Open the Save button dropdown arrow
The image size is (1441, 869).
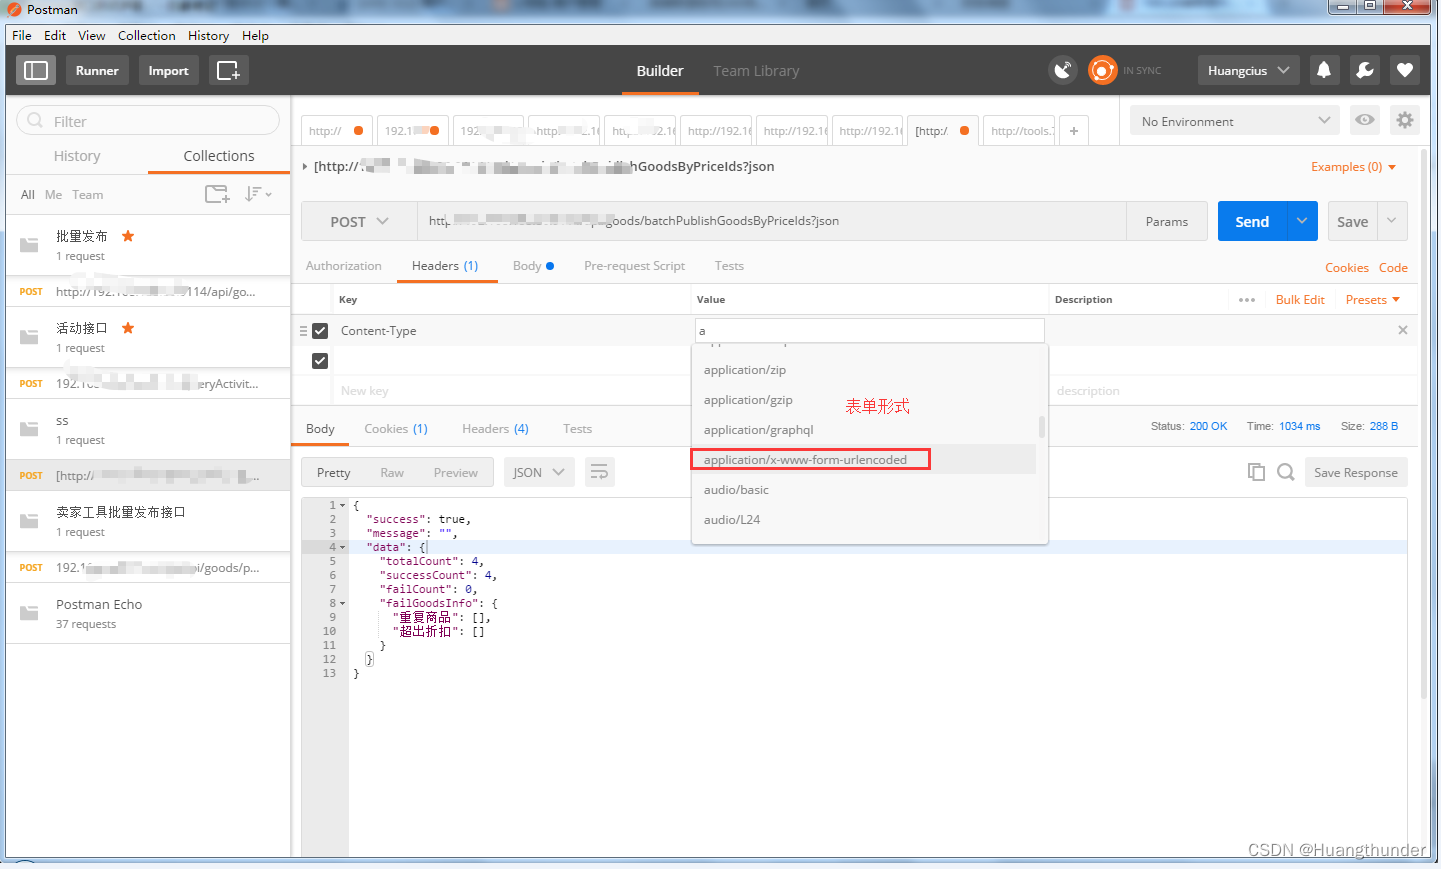(x=1392, y=221)
